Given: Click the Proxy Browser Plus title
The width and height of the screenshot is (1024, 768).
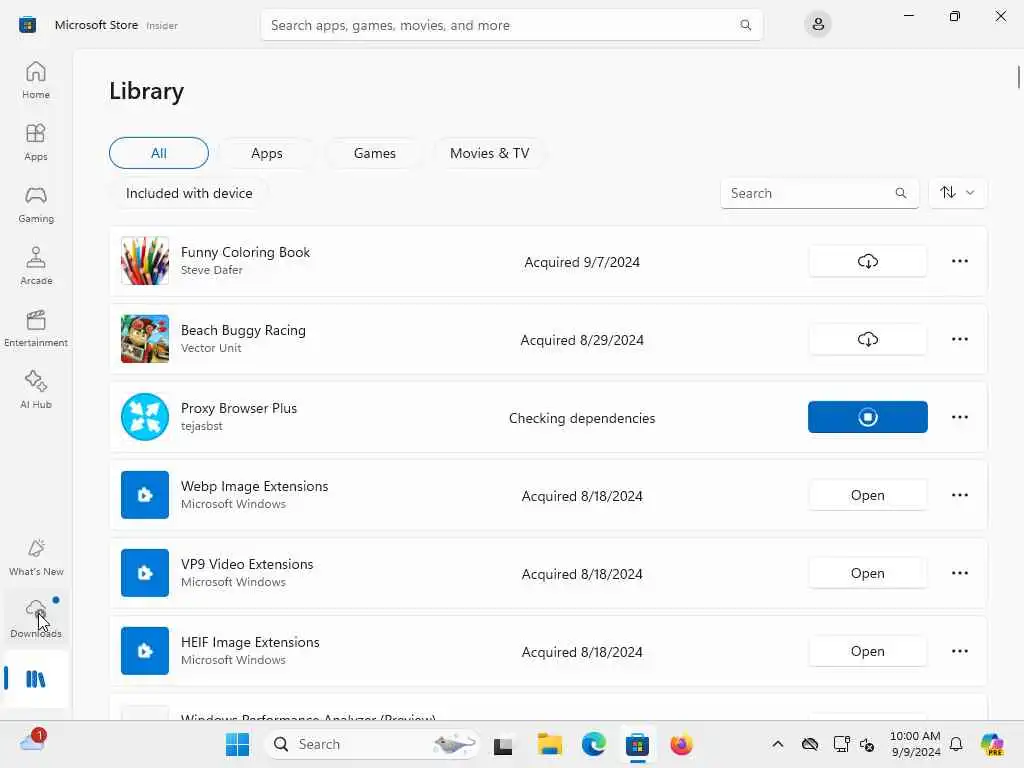Looking at the screenshot, I should click(x=238, y=408).
